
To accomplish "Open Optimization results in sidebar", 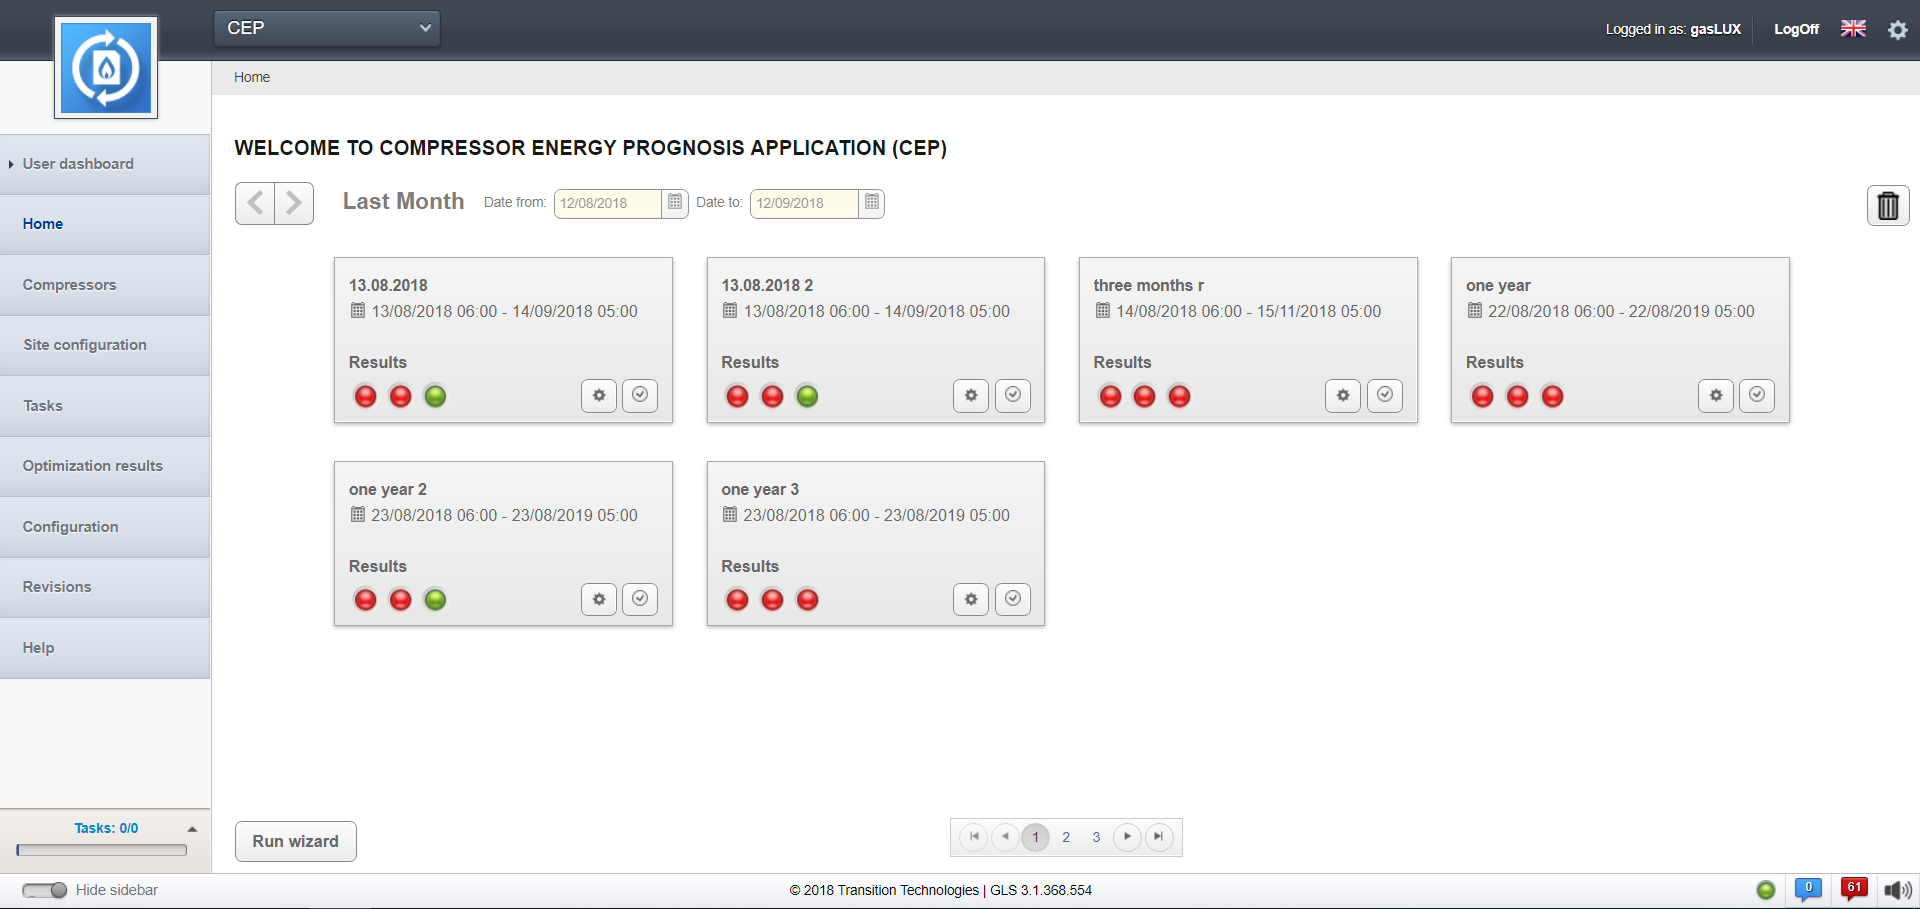I will click(93, 466).
